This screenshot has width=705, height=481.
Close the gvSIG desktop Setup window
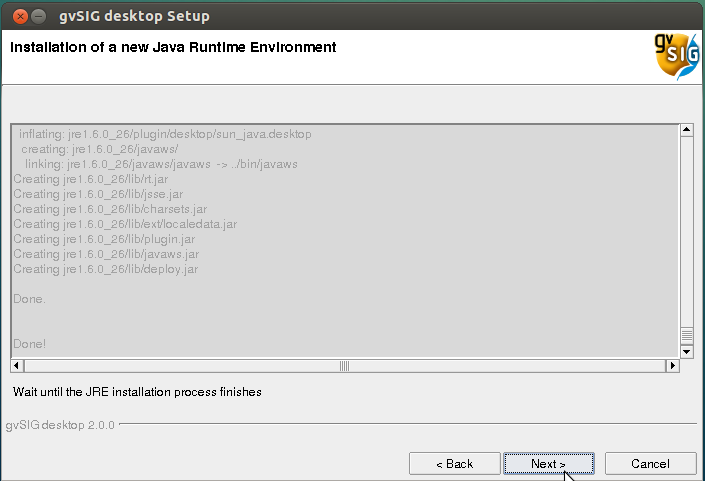[17, 17]
